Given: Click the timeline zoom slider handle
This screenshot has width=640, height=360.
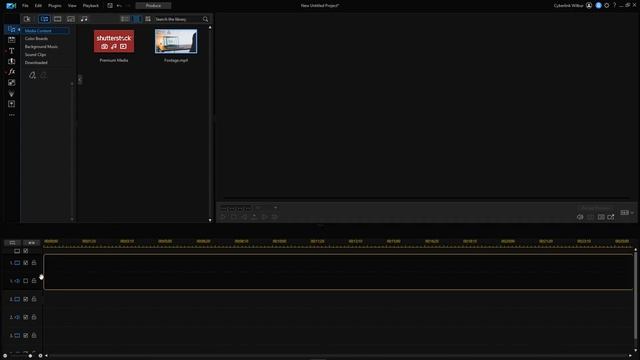Looking at the screenshot, I should coord(30,356).
